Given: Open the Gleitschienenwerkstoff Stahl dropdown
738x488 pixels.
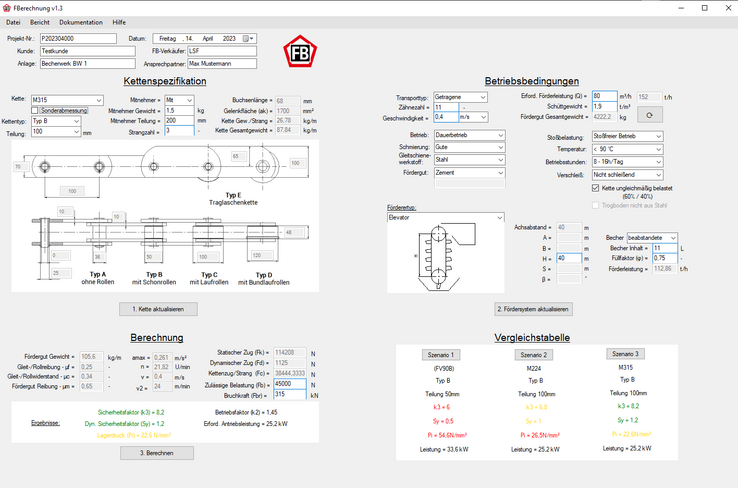Looking at the screenshot, I should (x=469, y=160).
